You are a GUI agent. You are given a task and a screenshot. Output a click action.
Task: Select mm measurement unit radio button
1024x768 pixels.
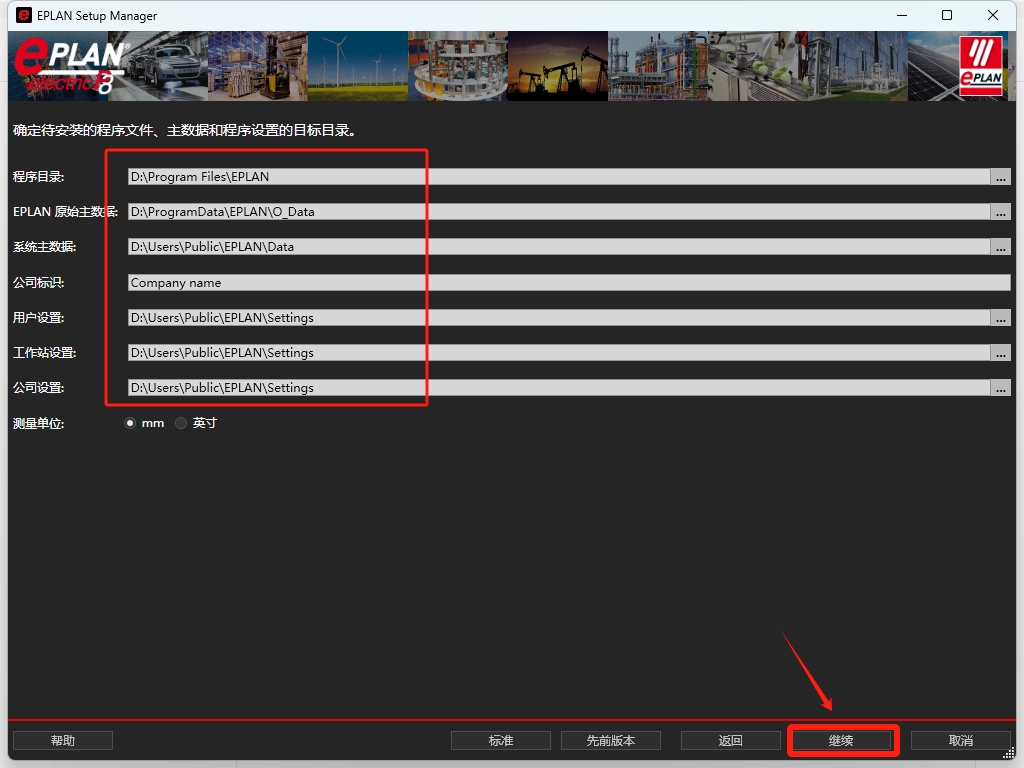(130, 423)
